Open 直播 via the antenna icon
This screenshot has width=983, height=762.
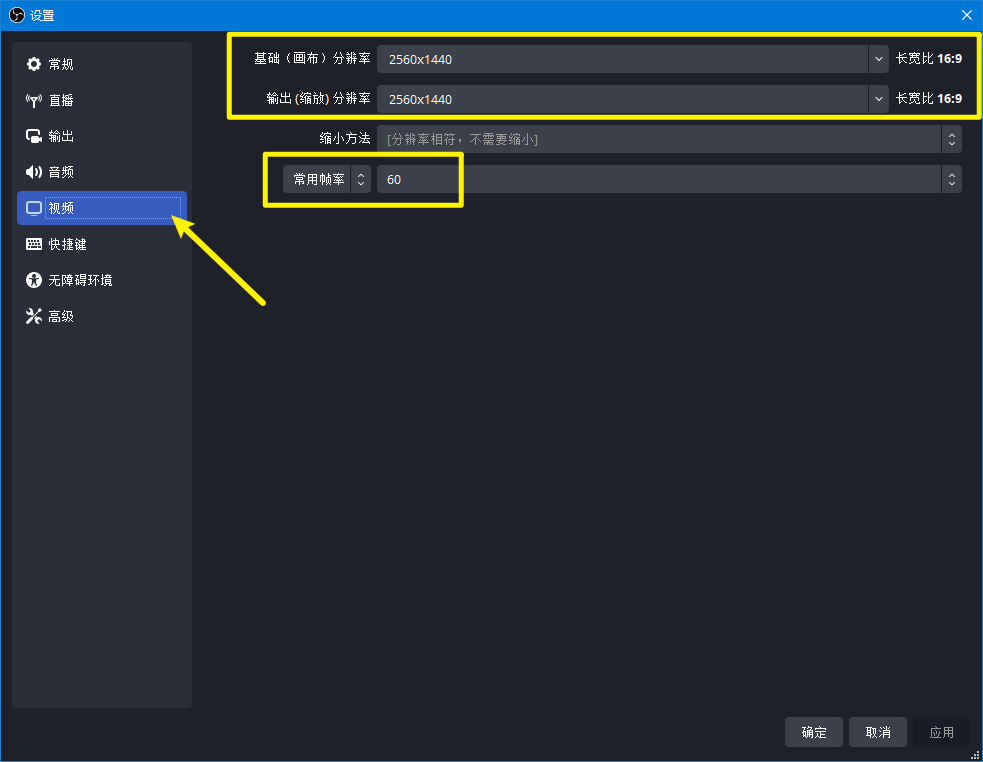click(x=34, y=100)
